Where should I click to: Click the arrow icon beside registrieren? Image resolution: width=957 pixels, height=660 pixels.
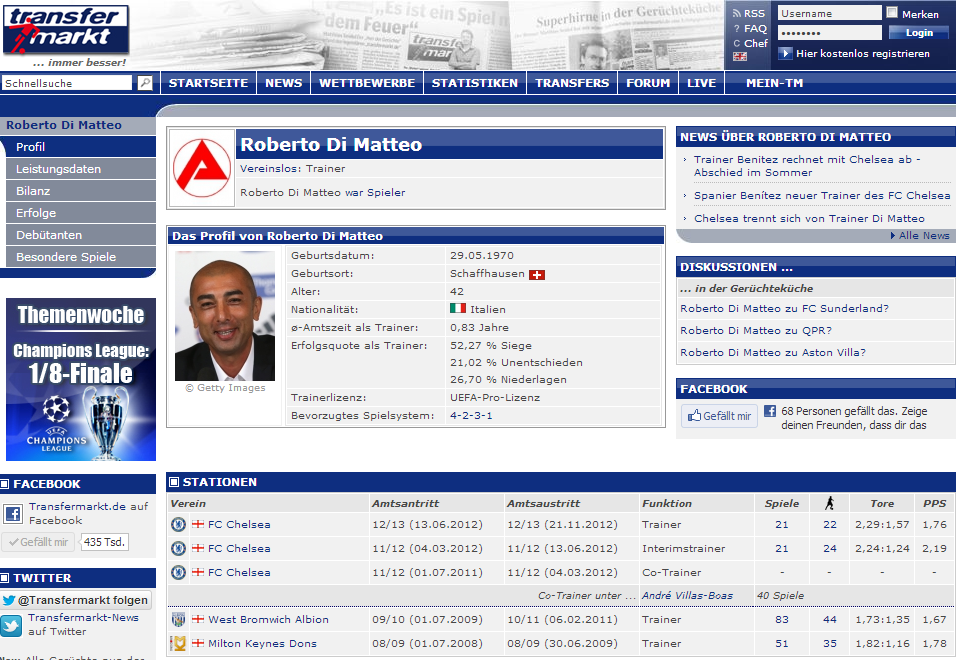pos(786,54)
